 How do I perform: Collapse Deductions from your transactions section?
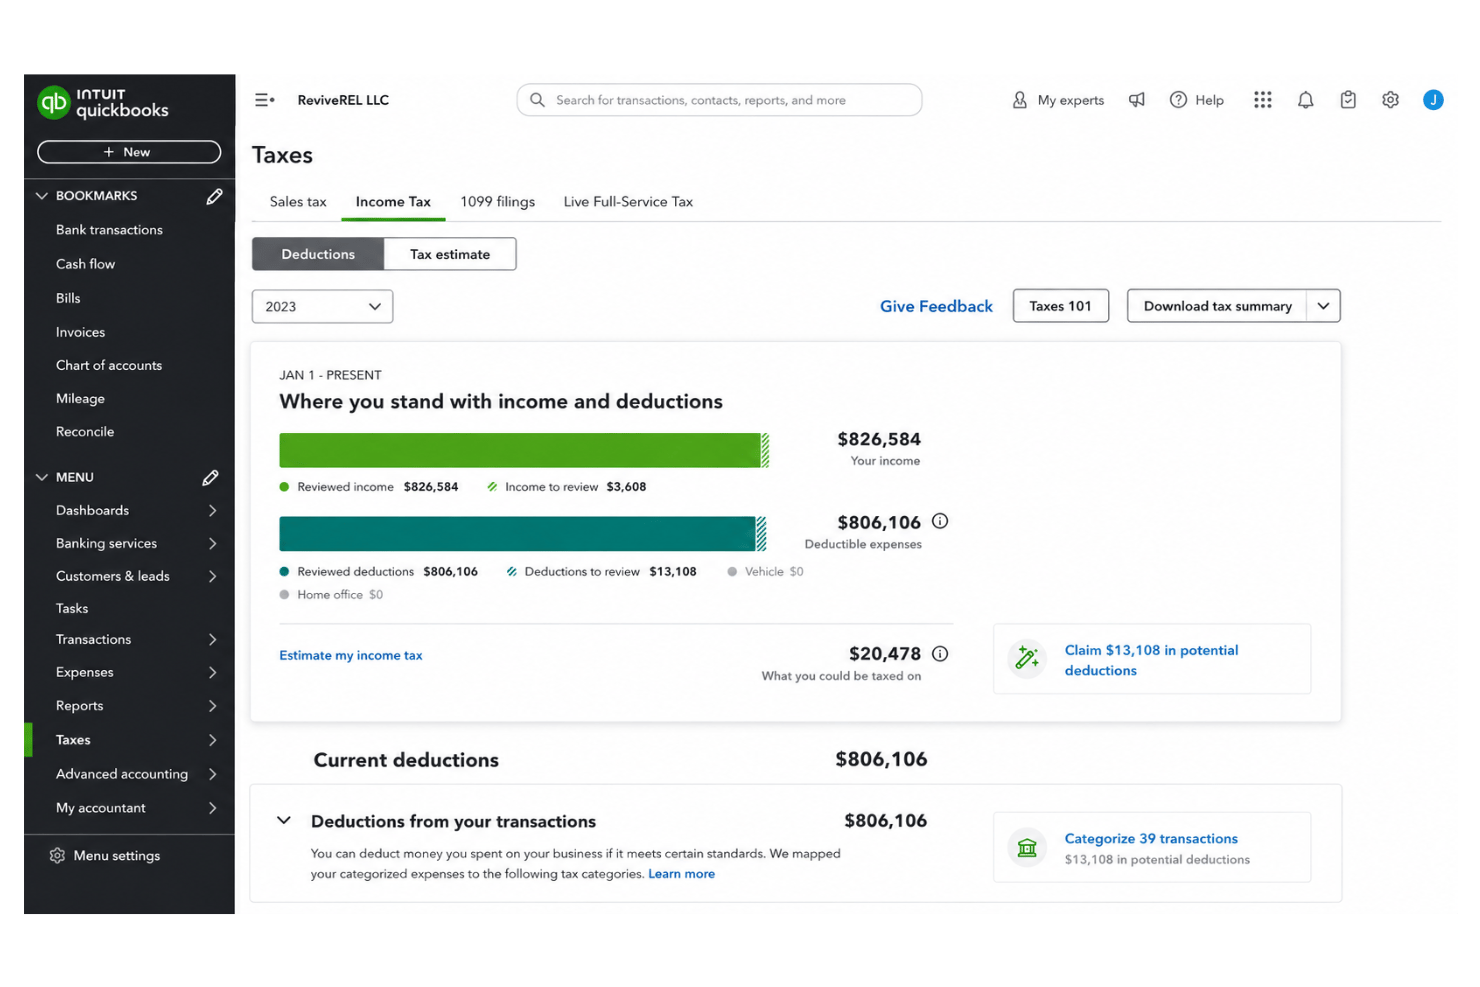[x=284, y=821]
